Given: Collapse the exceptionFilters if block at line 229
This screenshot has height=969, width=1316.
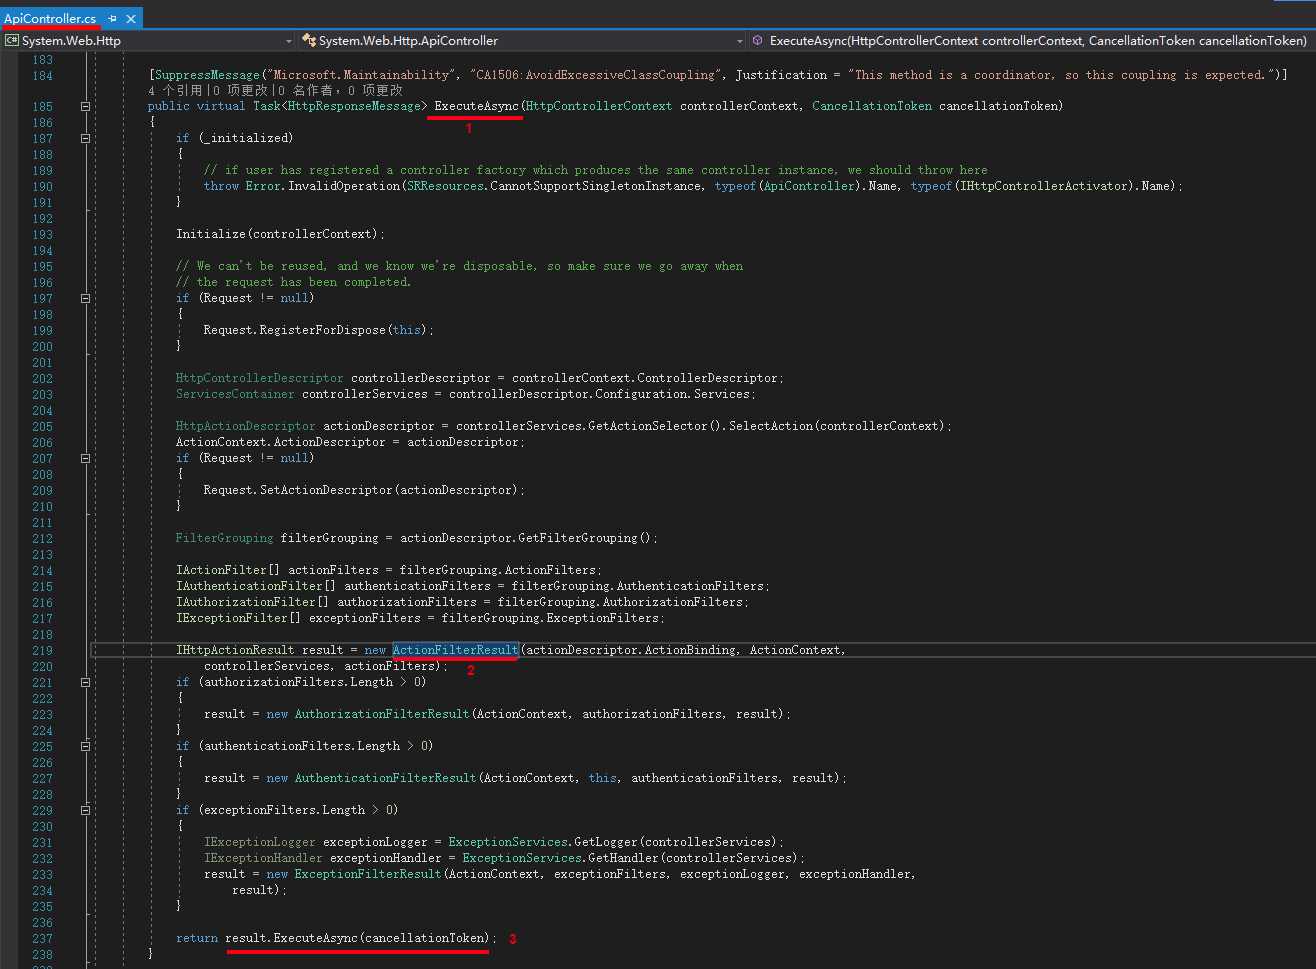Looking at the screenshot, I should (x=85, y=810).
